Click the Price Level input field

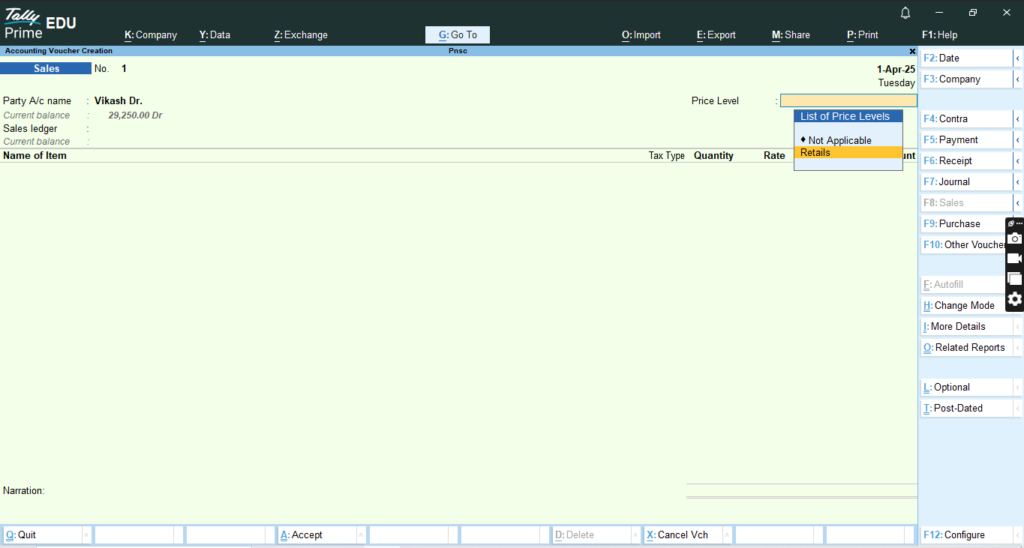(848, 101)
